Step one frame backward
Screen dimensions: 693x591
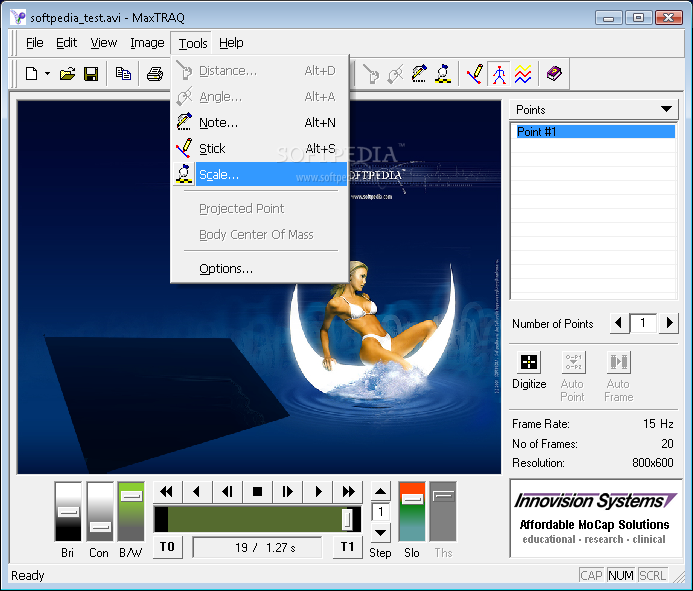(227, 492)
